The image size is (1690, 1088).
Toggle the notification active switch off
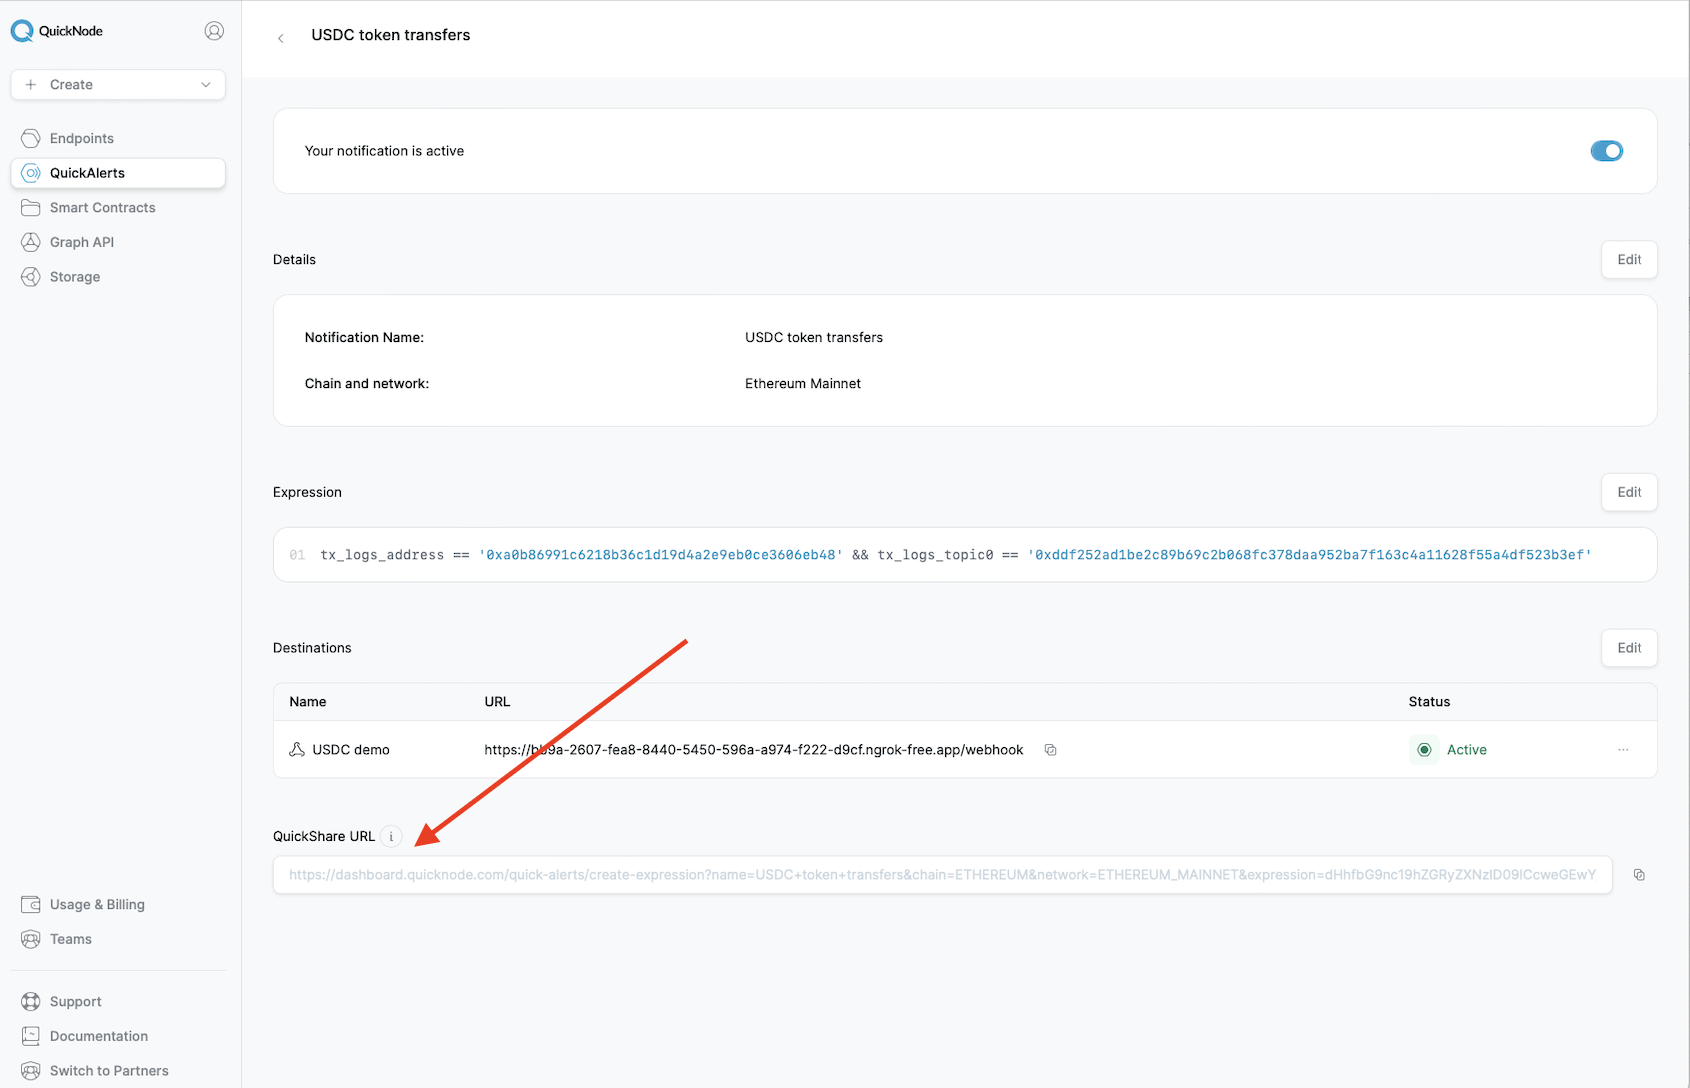click(x=1607, y=151)
